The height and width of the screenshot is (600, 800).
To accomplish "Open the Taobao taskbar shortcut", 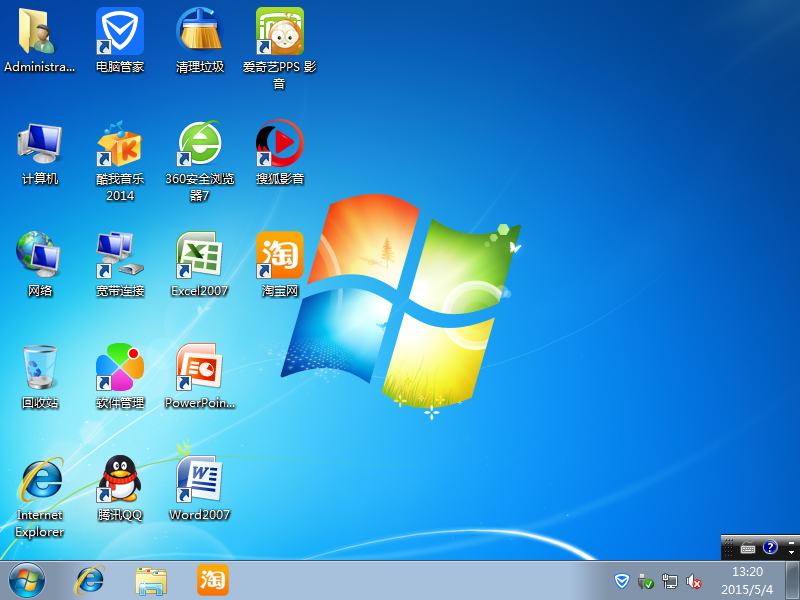I will (x=213, y=580).
